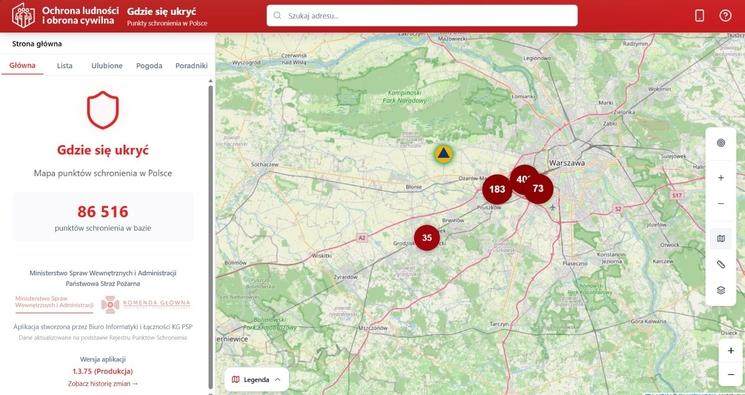
Task: Click the red shield icon in the sidebar
Action: coord(103,110)
